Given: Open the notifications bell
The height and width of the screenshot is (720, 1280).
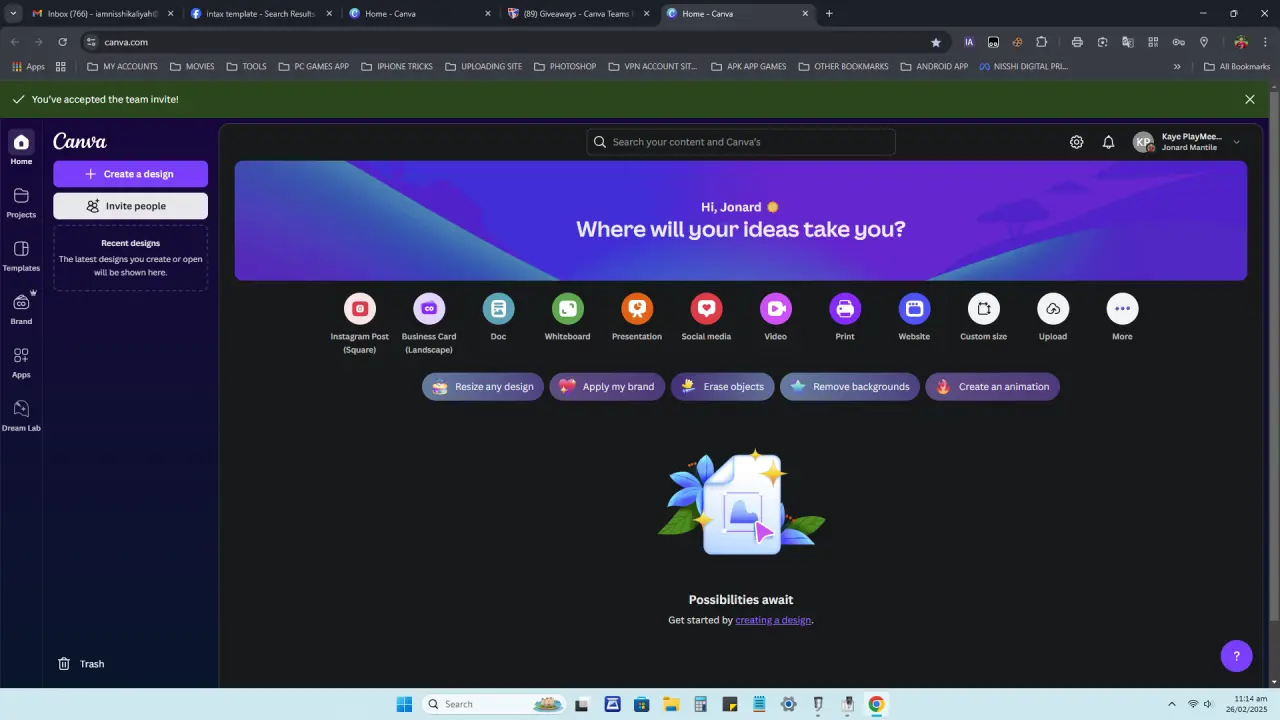Looking at the screenshot, I should click(1108, 142).
